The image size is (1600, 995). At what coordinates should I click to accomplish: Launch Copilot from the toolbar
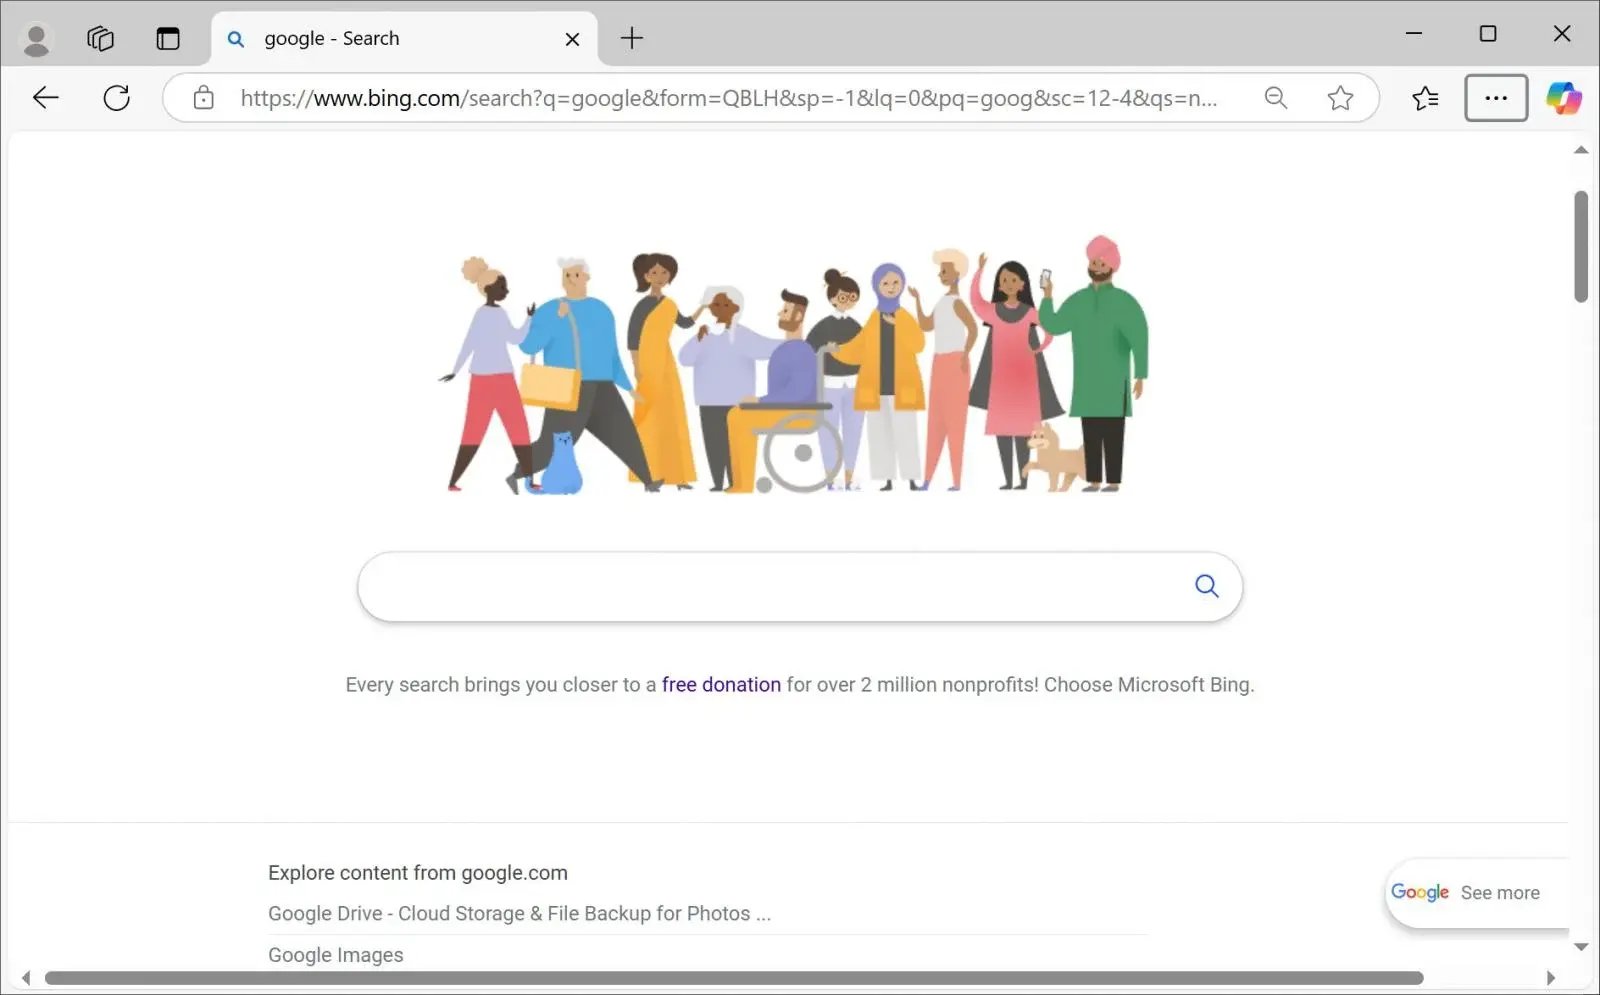pos(1563,98)
